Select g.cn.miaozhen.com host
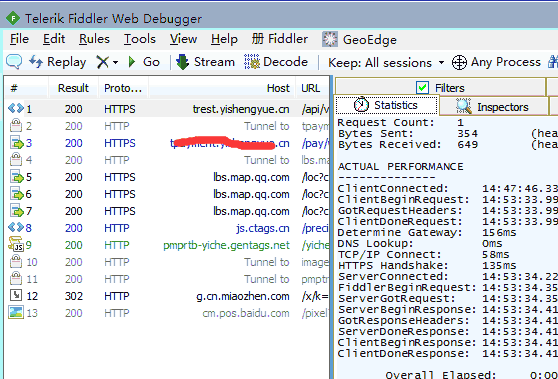The image size is (558, 379). (x=243, y=296)
